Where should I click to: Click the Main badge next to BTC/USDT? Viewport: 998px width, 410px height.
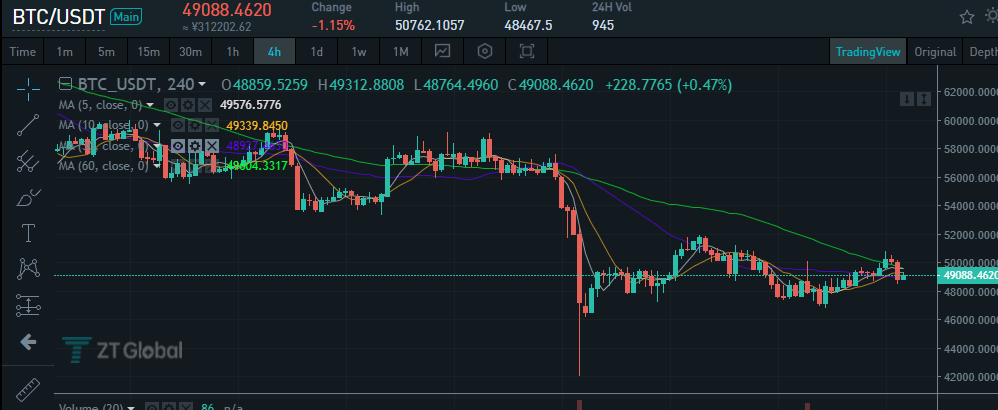coord(126,17)
